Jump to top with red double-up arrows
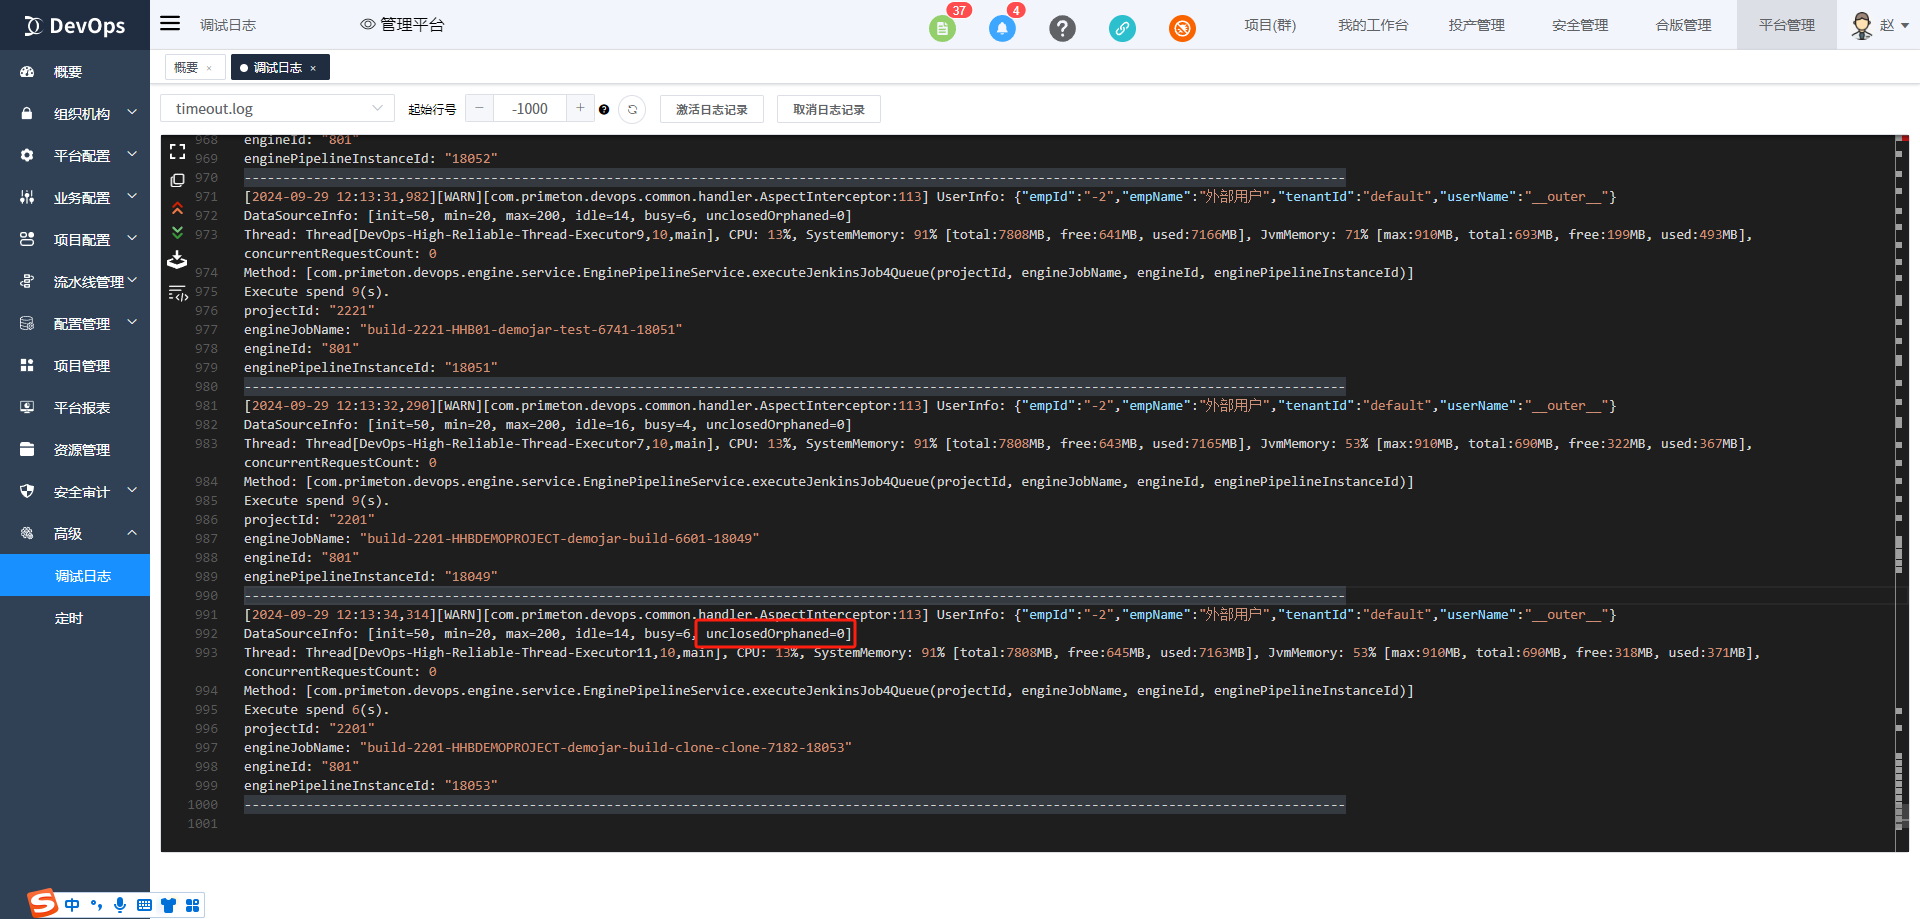Image resolution: width=1920 pixels, height=919 pixels. pos(177,208)
